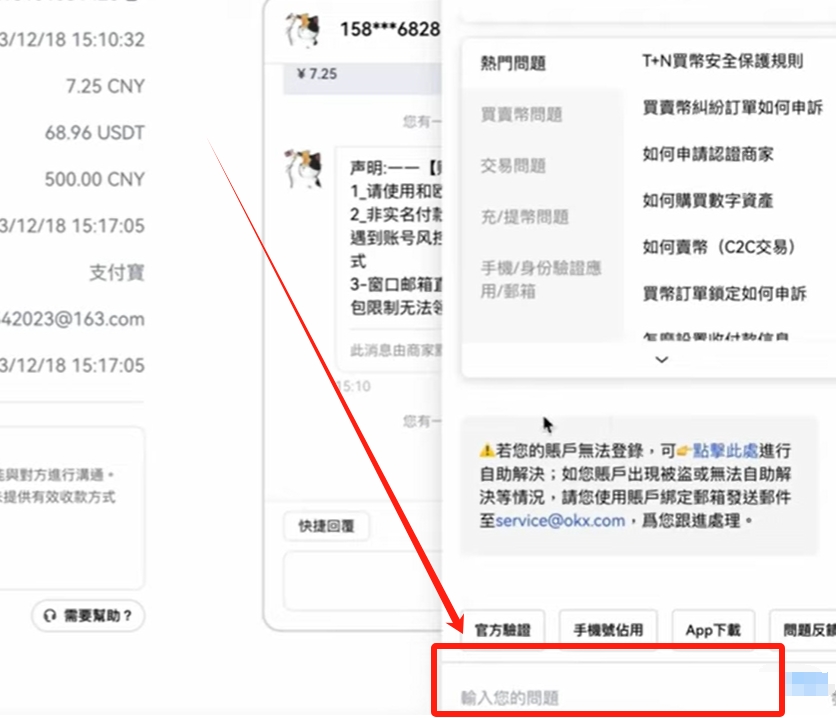Screen dimensions: 836x718
Task: Click 如何賣幣（C2C交易） question
Action: tap(719, 247)
